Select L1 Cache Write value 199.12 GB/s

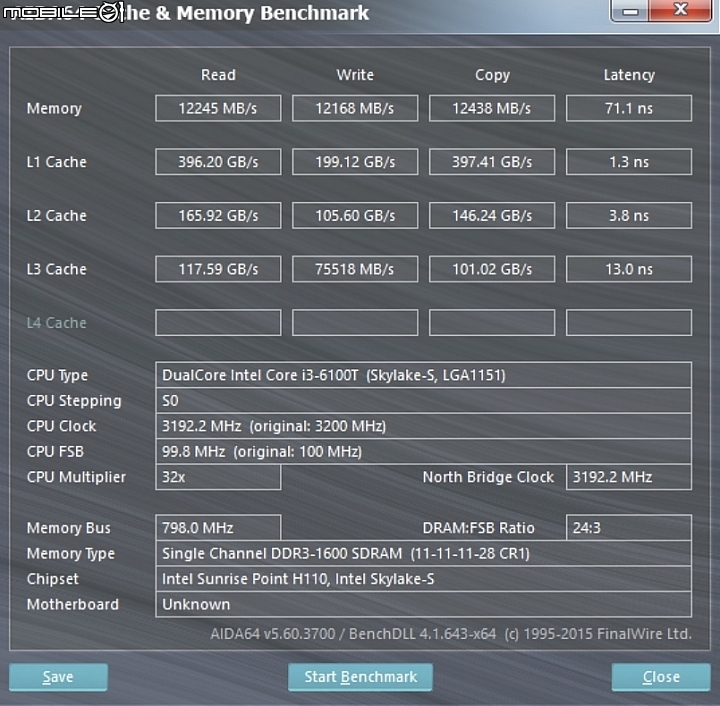pos(355,162)
